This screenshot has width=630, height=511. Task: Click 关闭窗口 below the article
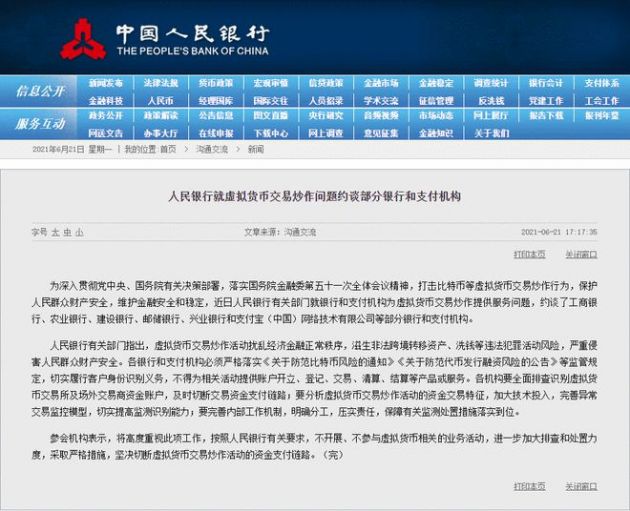tap(581, 486)
